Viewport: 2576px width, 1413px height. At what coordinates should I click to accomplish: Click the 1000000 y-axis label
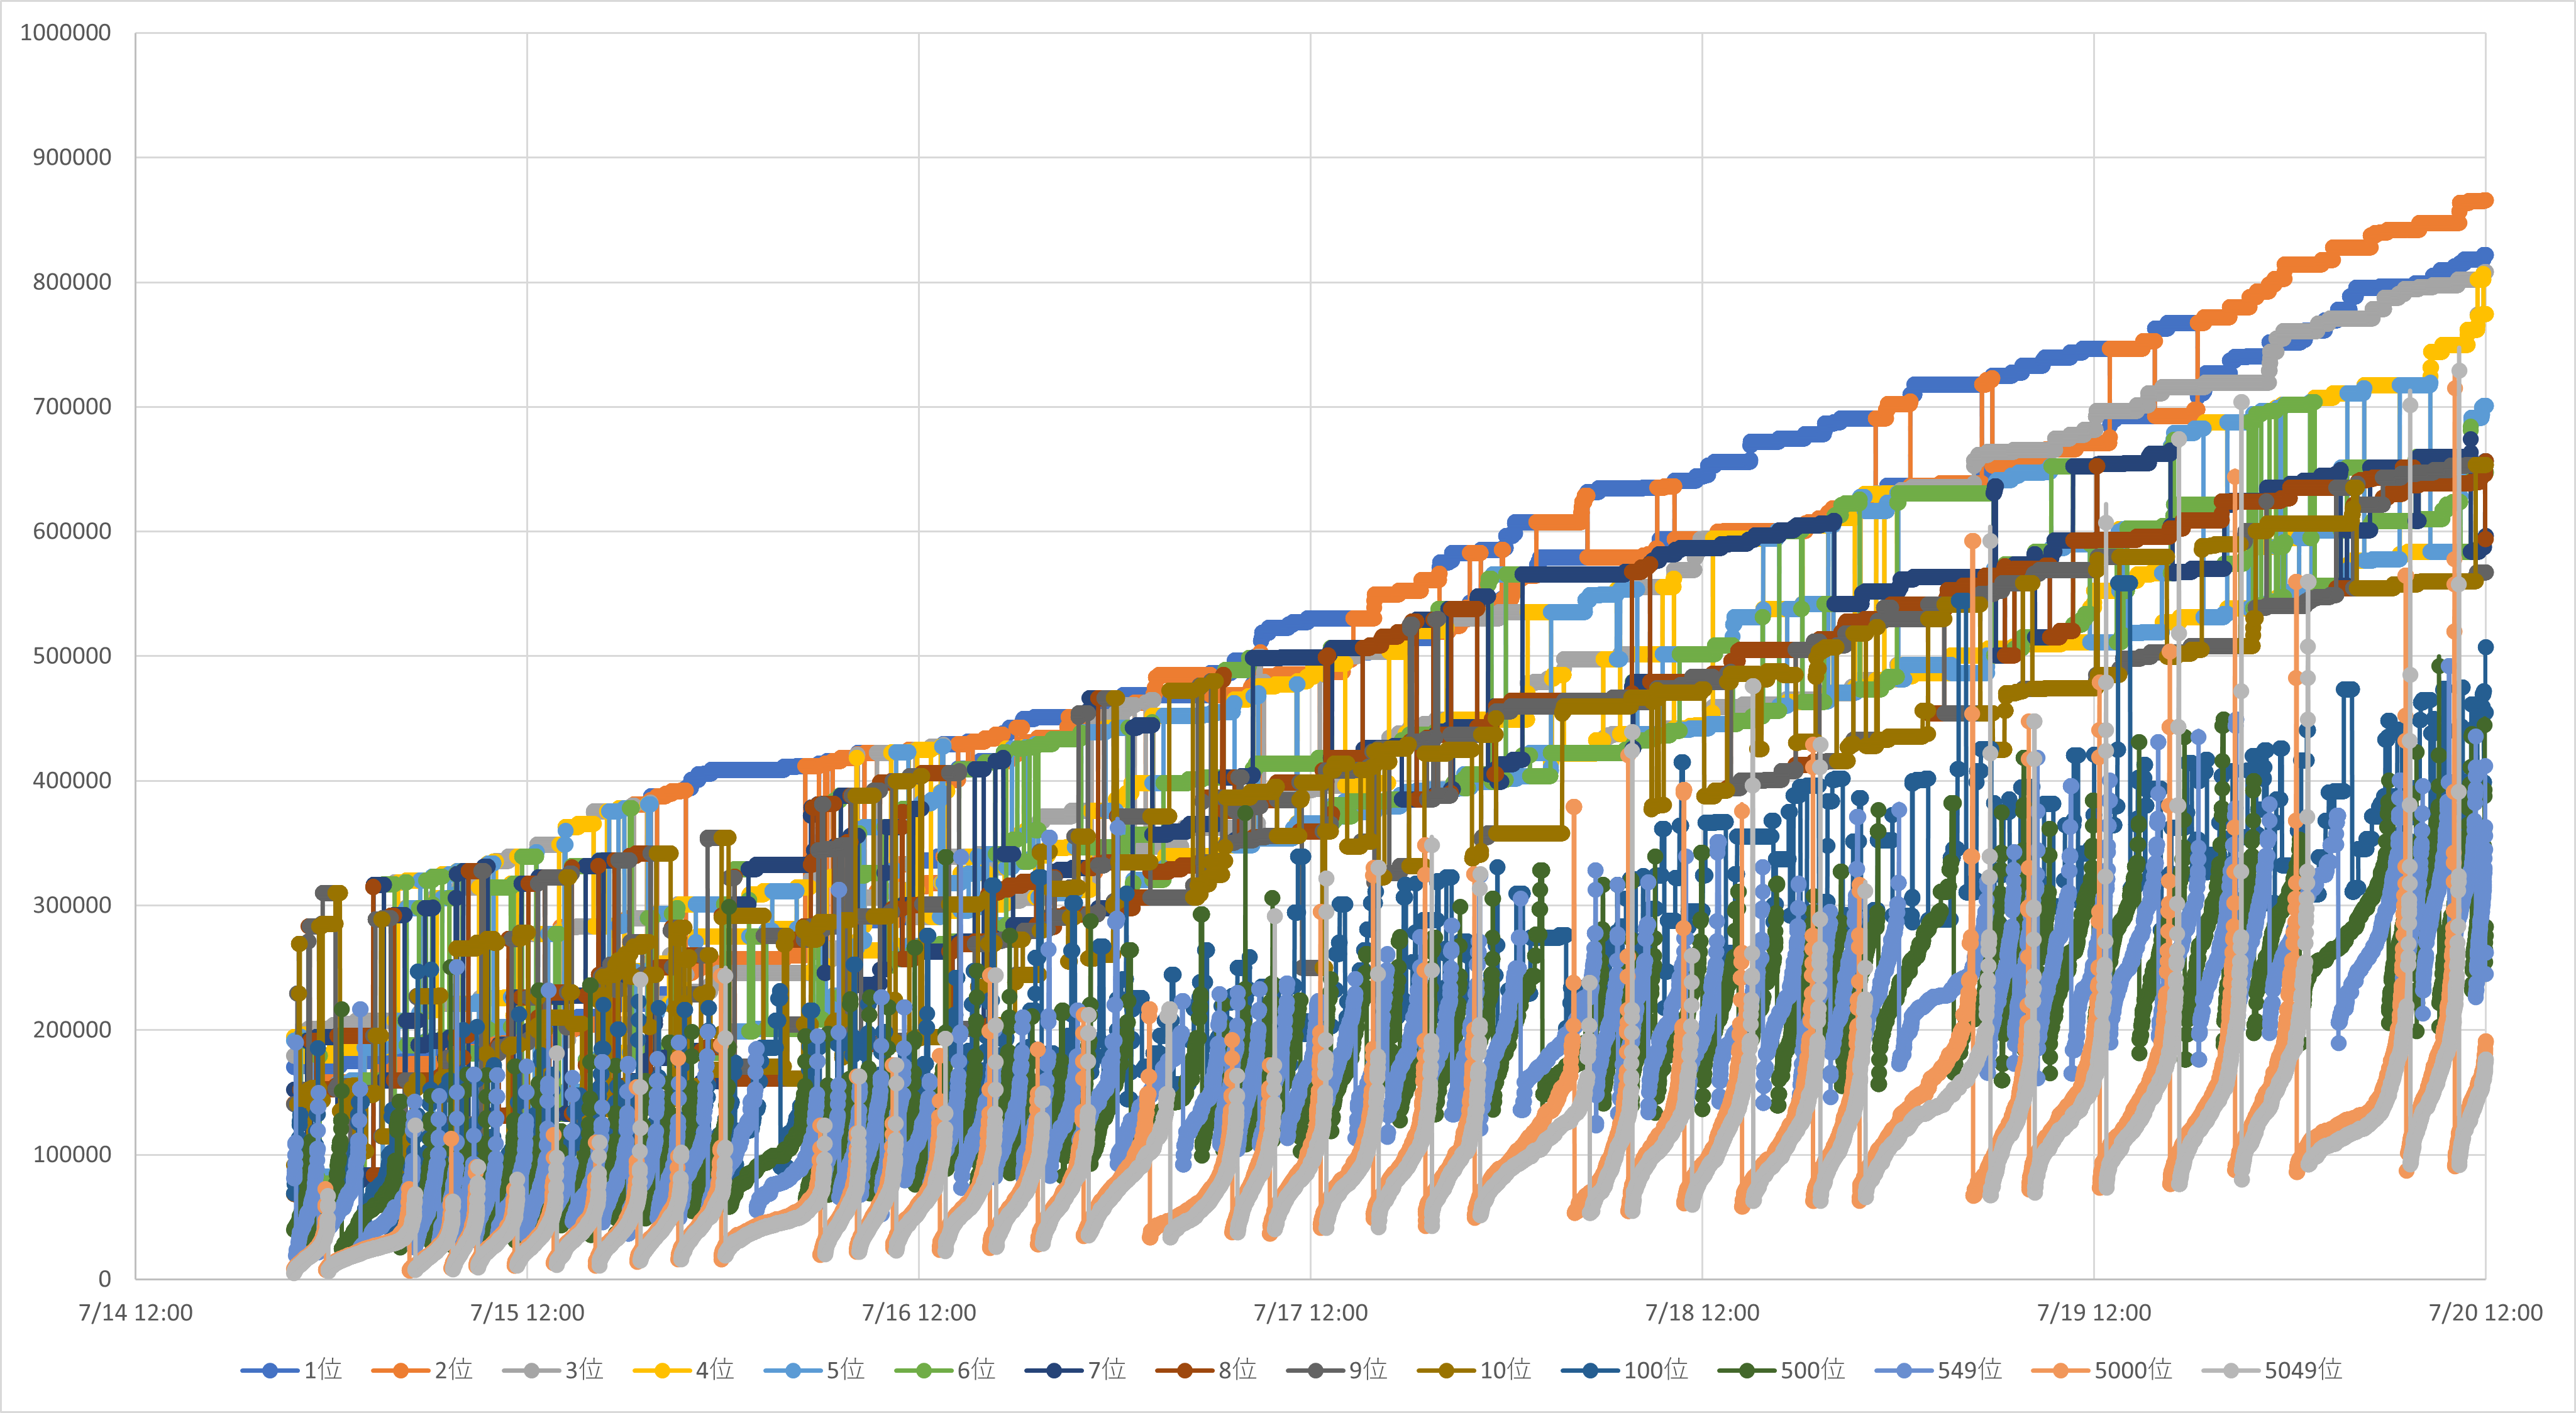pos(65,33)
